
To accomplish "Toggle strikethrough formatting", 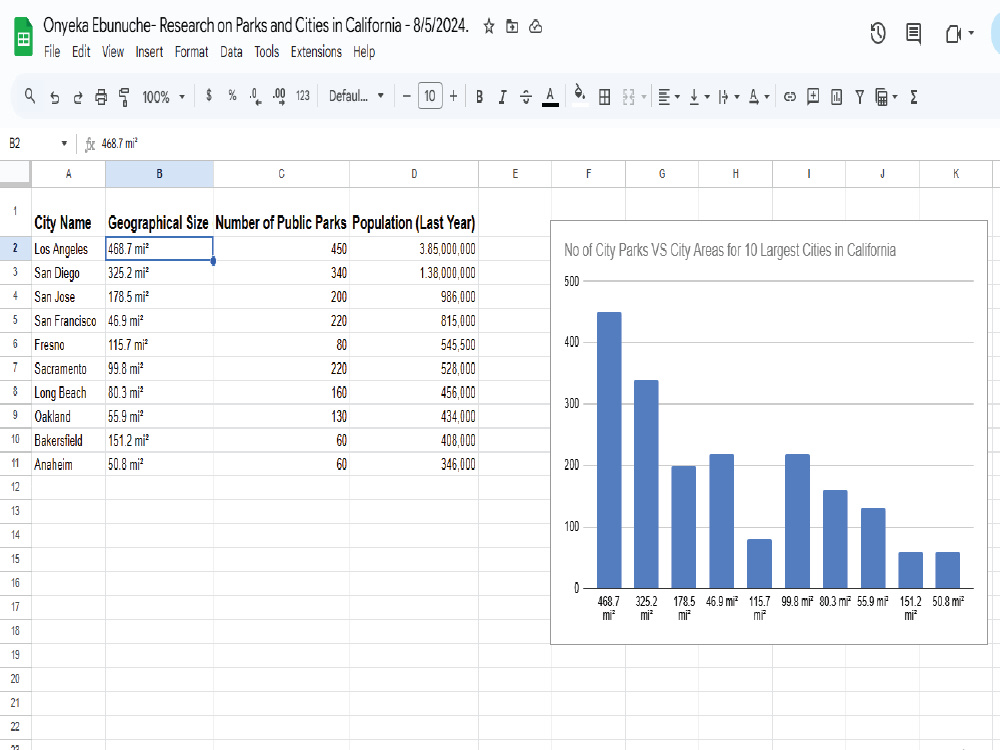I will pos(525,96).
